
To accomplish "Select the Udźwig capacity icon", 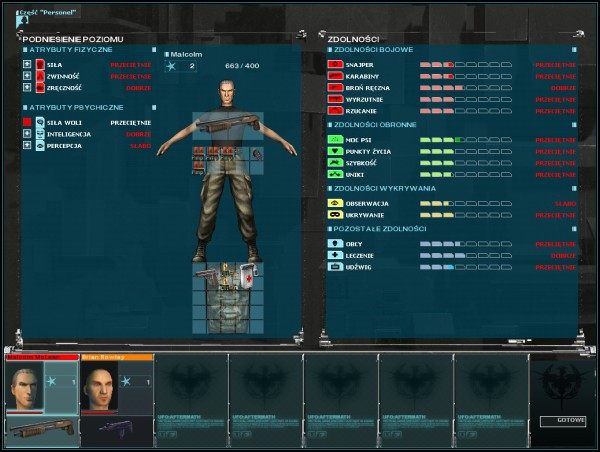I will click(x=336, y=268).
